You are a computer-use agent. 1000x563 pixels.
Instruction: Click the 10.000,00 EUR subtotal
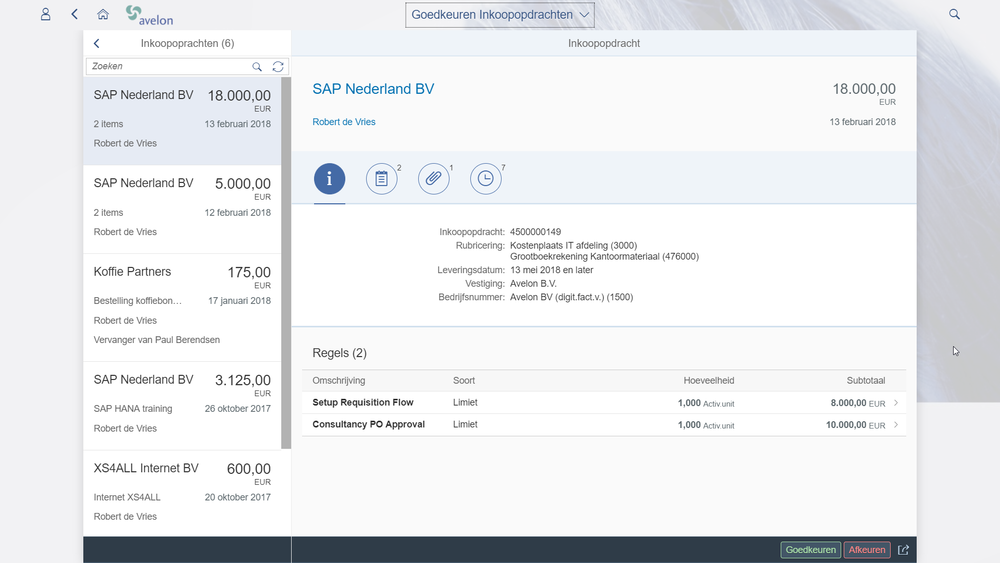pyautogui.click(x=855, y=425)
